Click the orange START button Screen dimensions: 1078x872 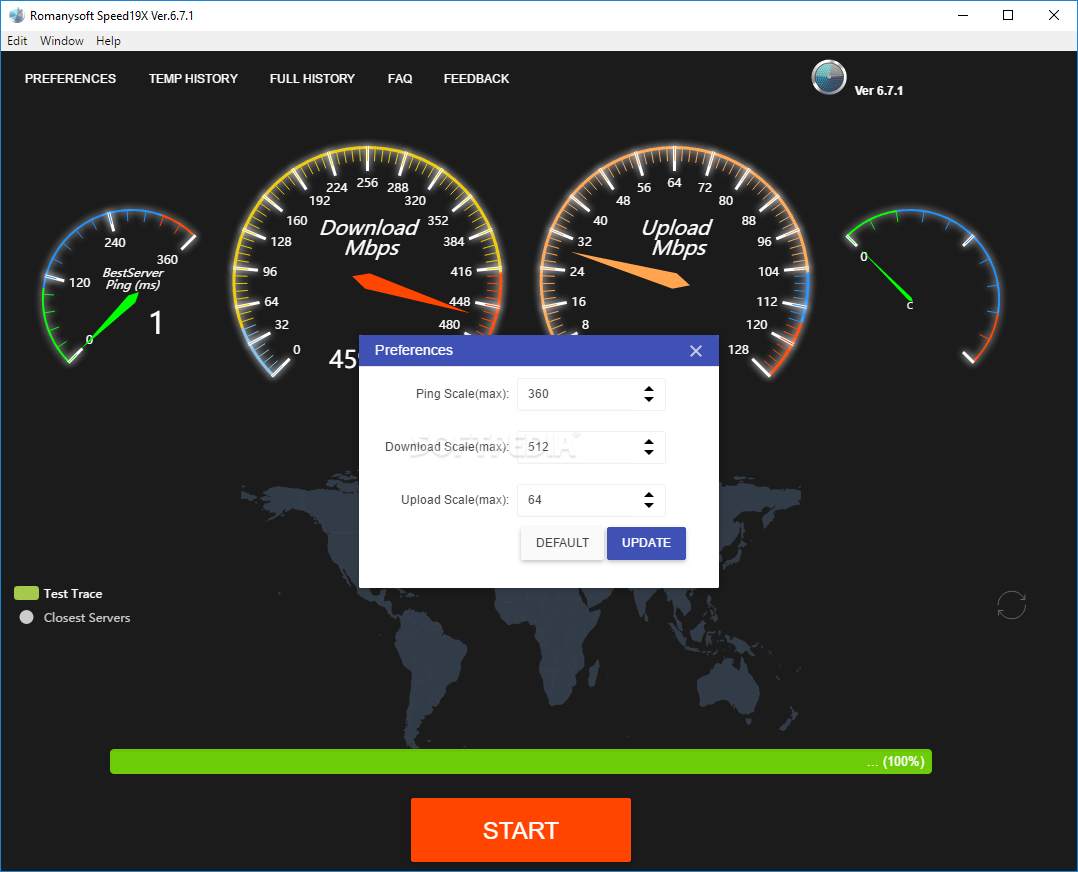520,830
